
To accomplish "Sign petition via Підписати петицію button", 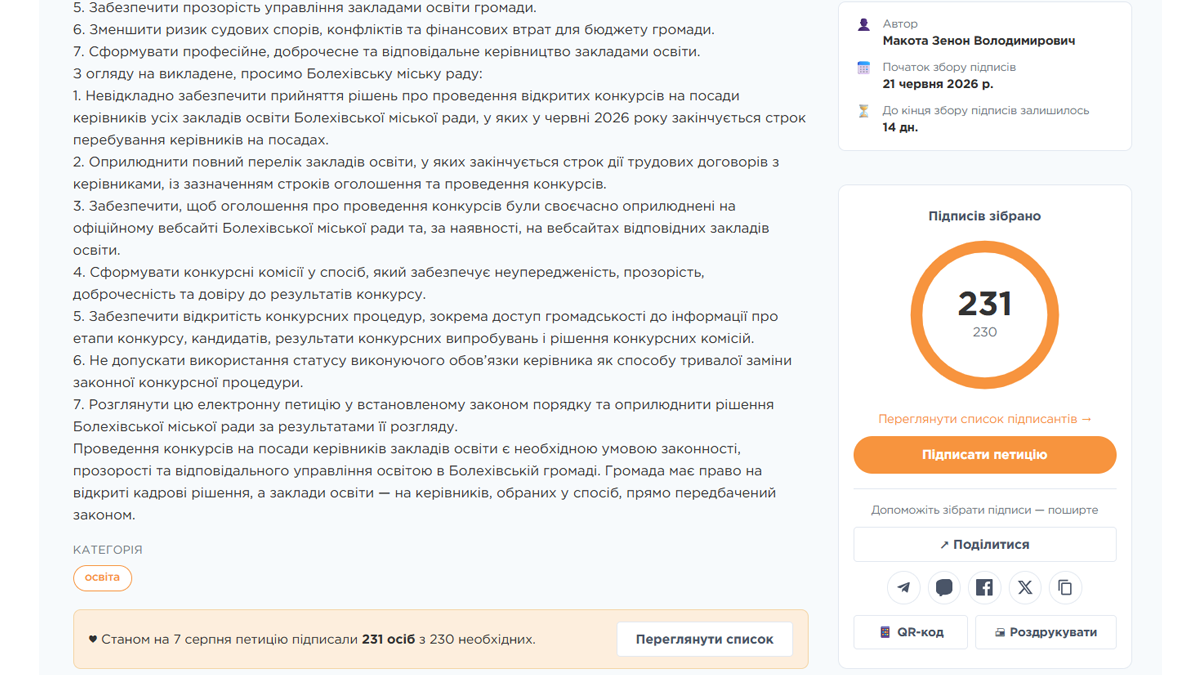I will point(985,455).
